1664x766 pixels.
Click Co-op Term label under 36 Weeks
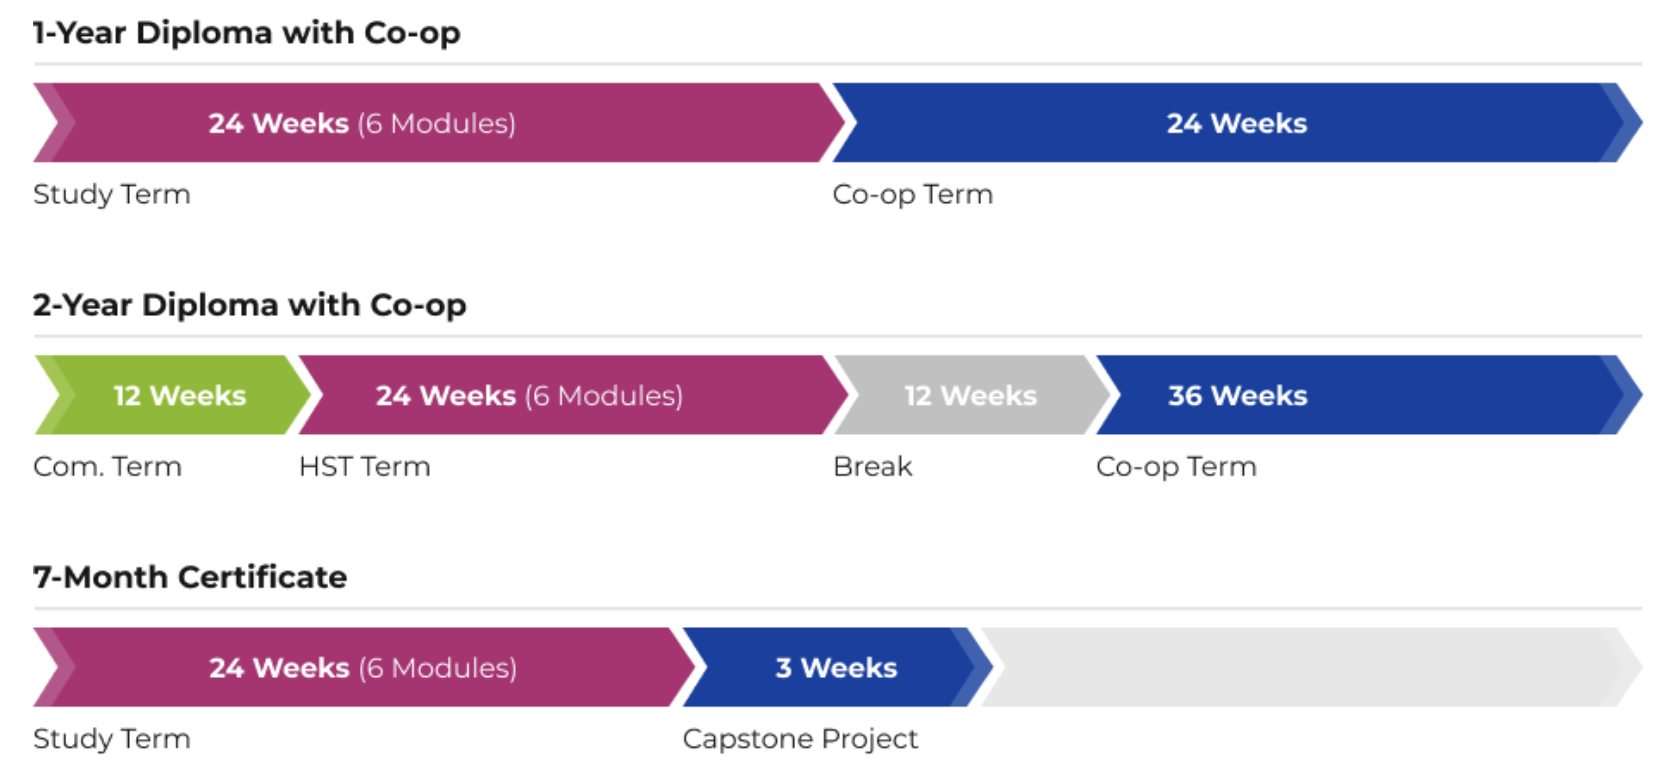tap(1176, 466)
